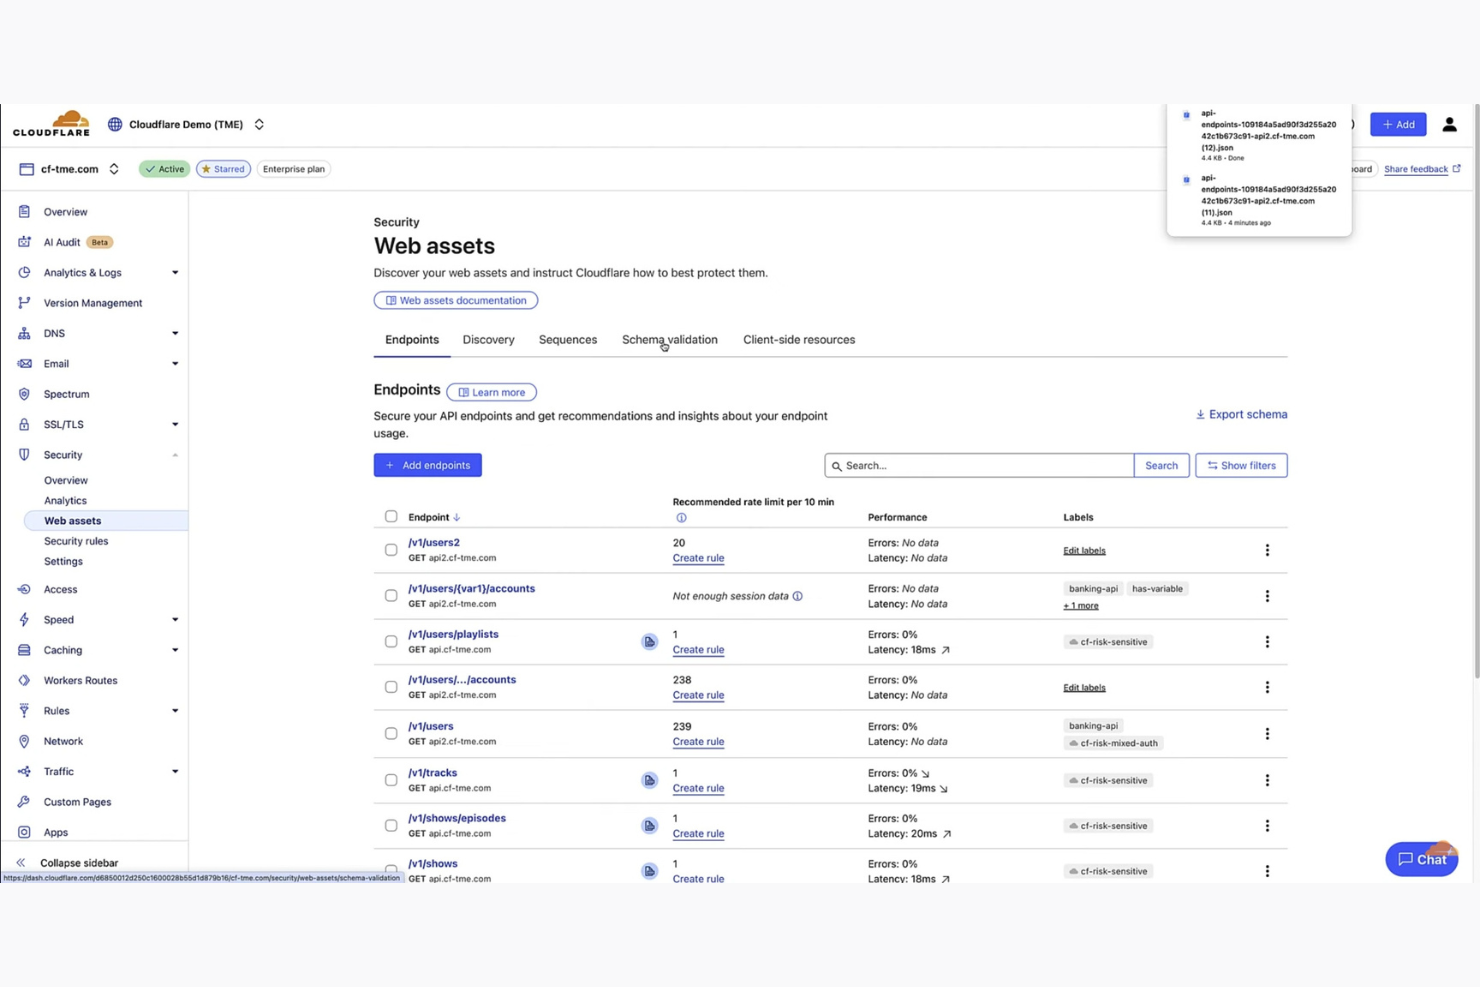Expand the Email sidebar section
Screen dimensions: 1480x987
click(x=175, y=364)
